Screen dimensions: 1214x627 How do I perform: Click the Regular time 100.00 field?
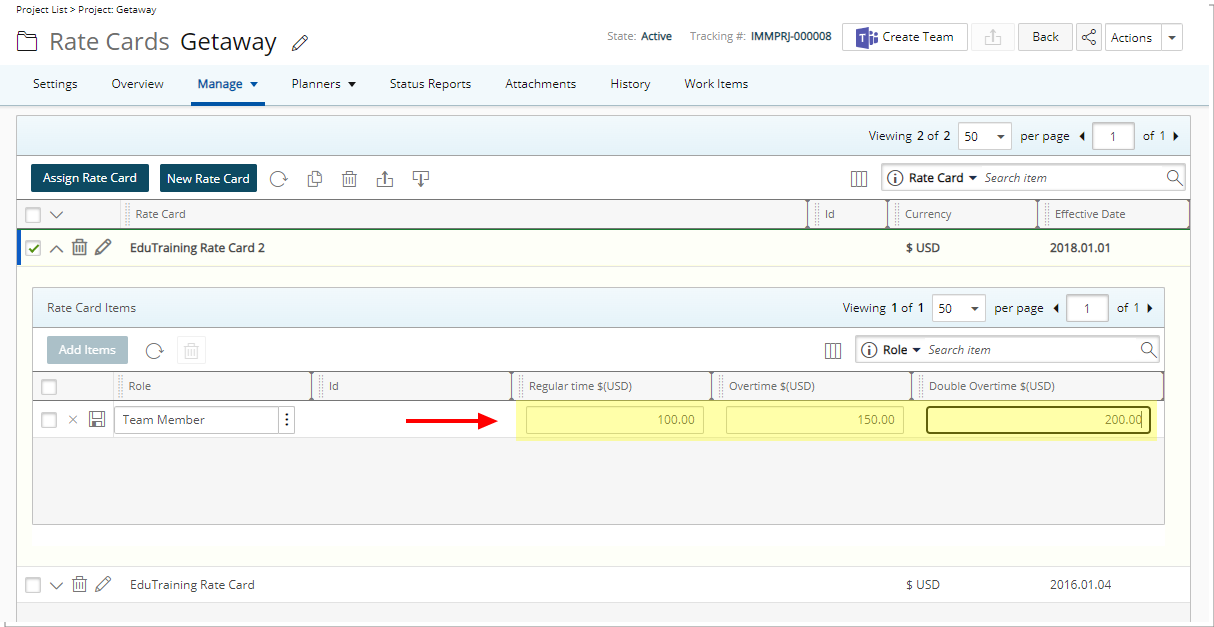click(x=614, y=420)
